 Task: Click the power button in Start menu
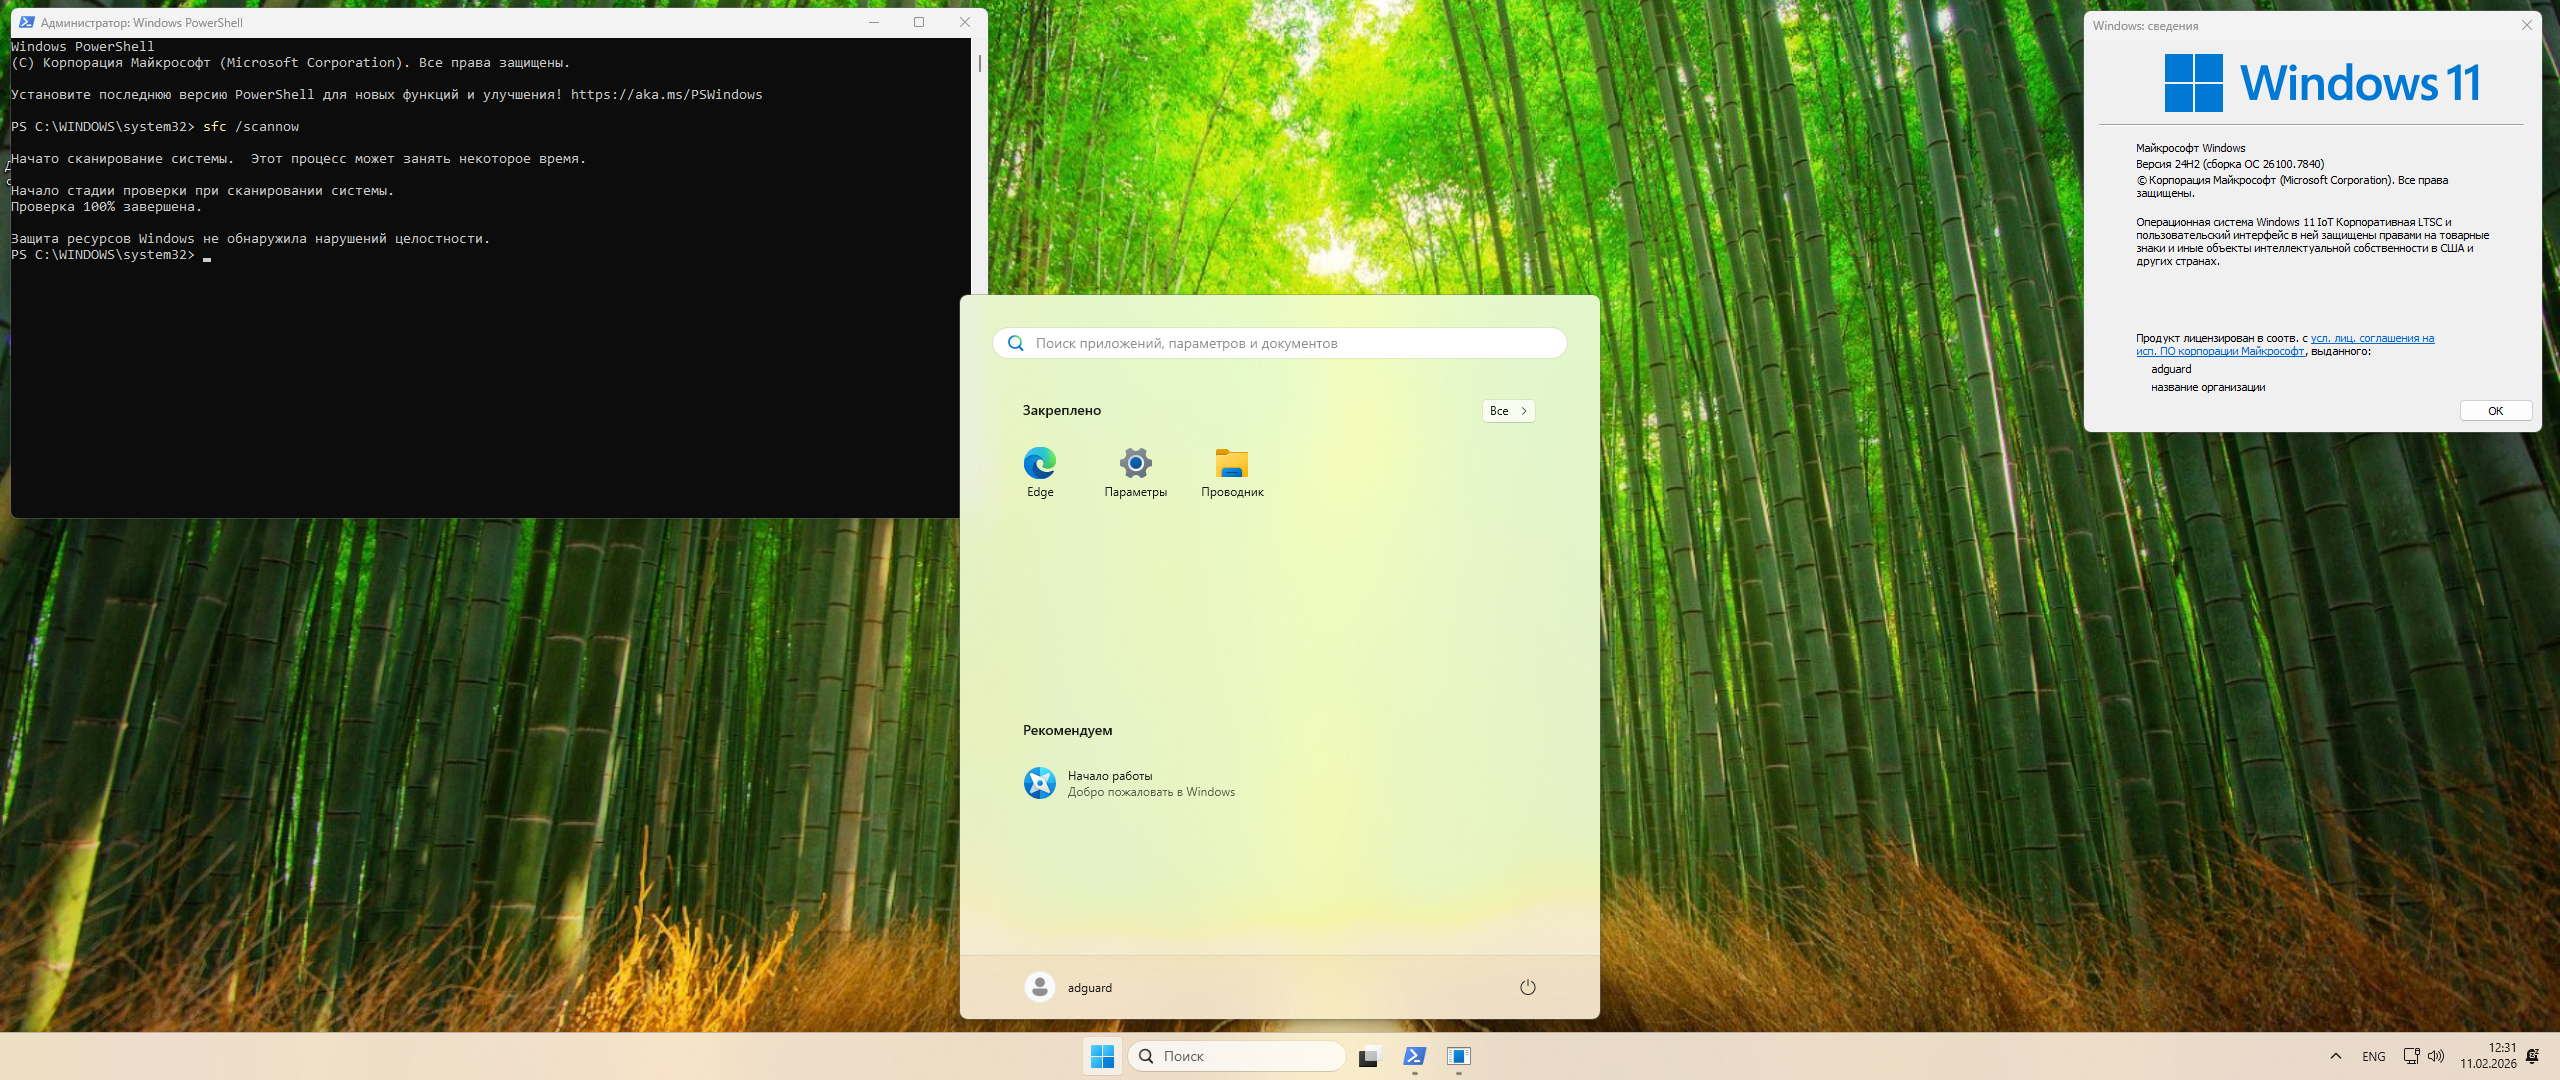point(1527,987)
